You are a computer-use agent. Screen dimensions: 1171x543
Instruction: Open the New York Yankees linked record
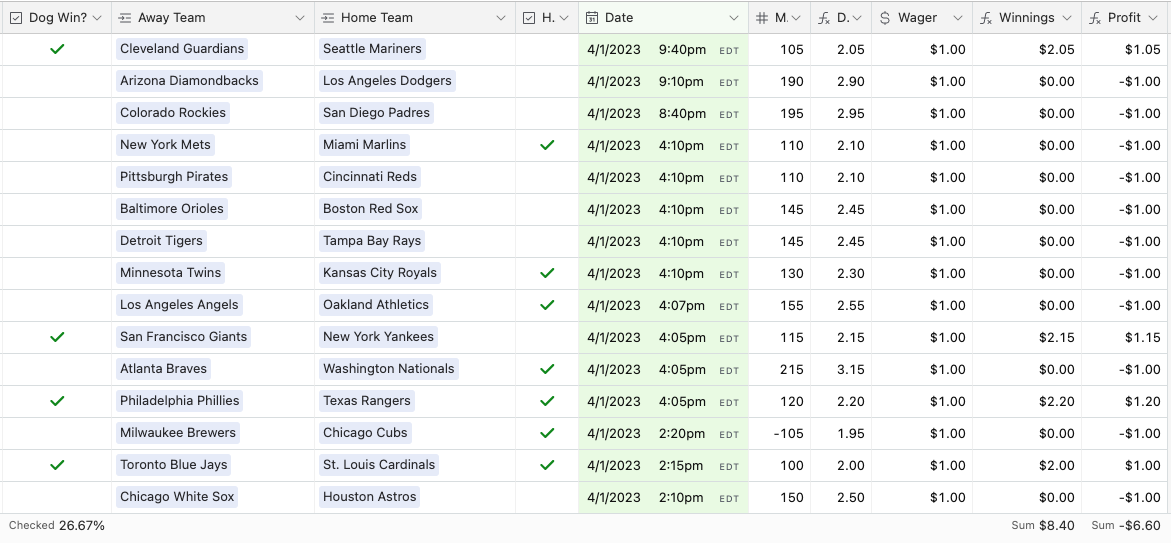(x=378, y=337)
